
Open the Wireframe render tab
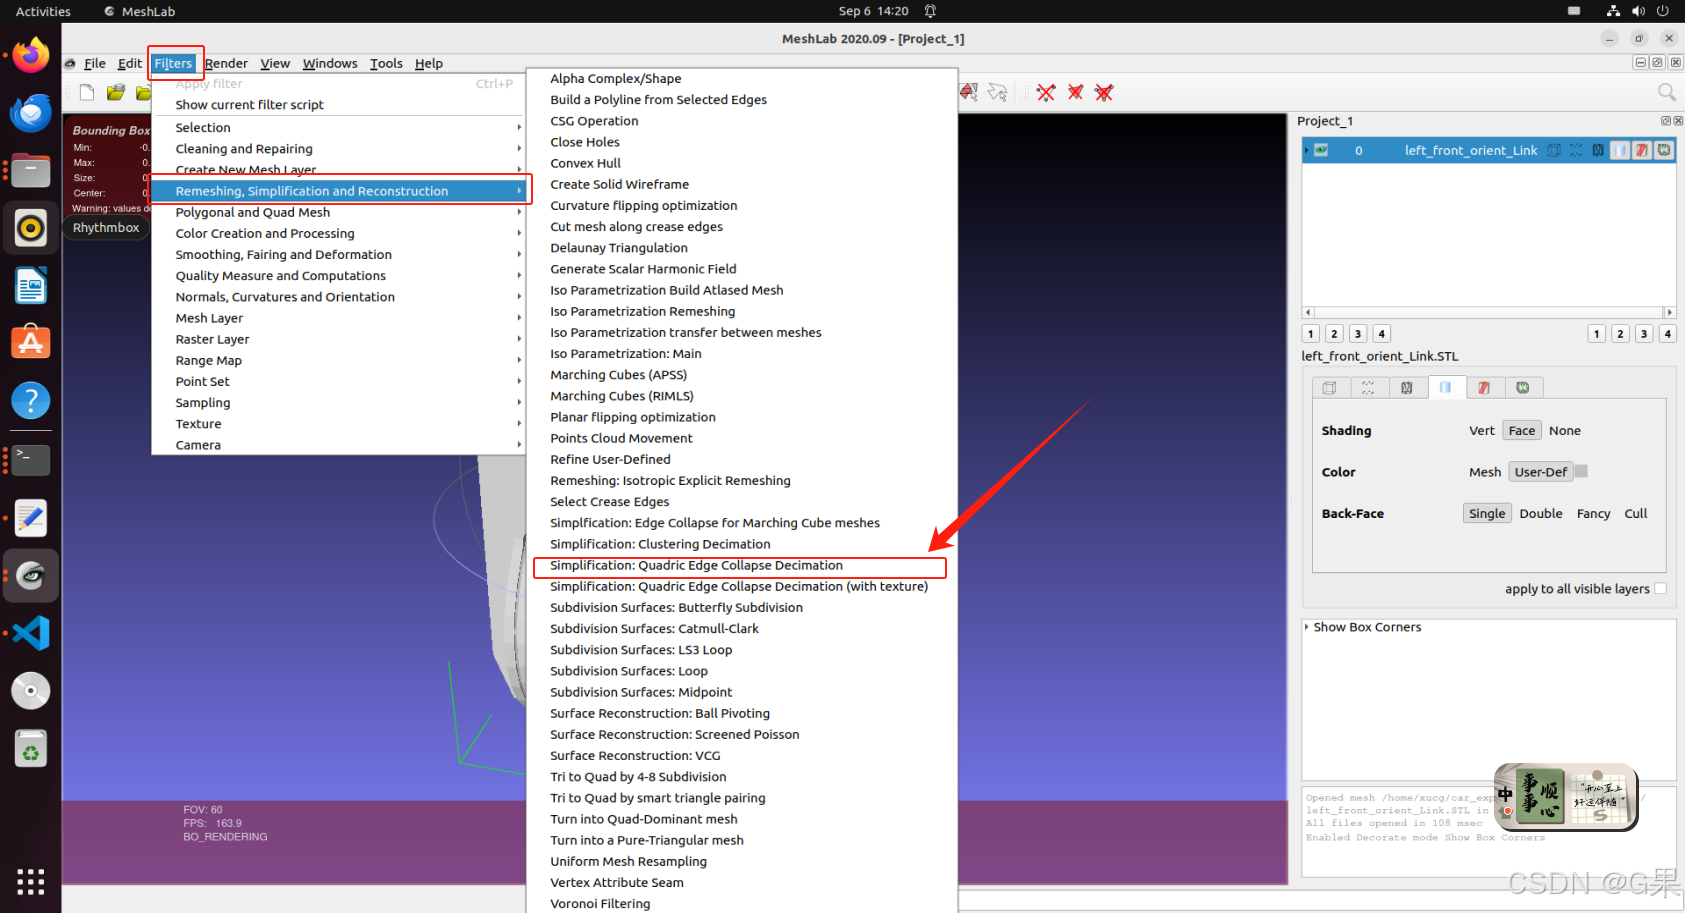1407,388
